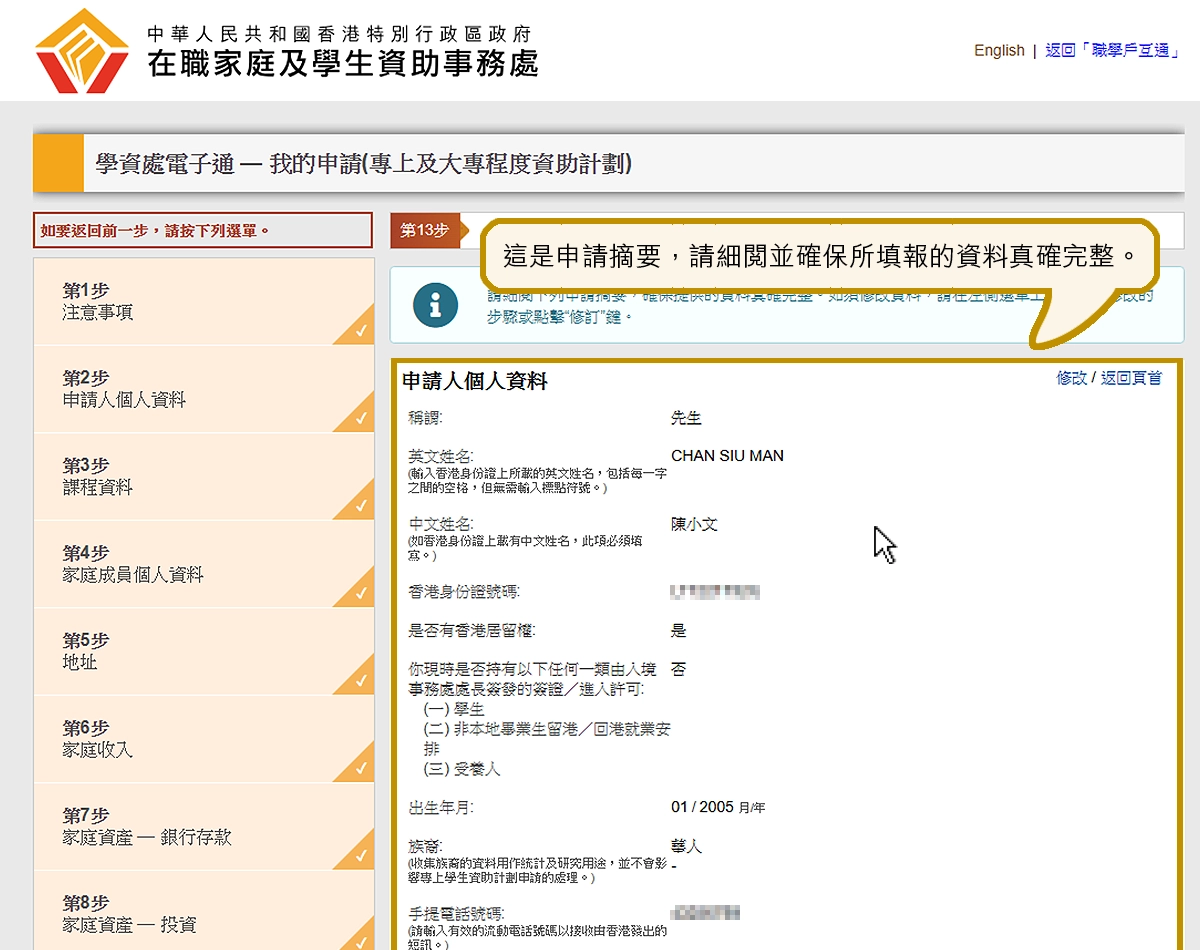The width and height of the screenshot is (1200, 950).
Task: Click 修改 to edit applicant details
Action: (x=1071, y=378)
